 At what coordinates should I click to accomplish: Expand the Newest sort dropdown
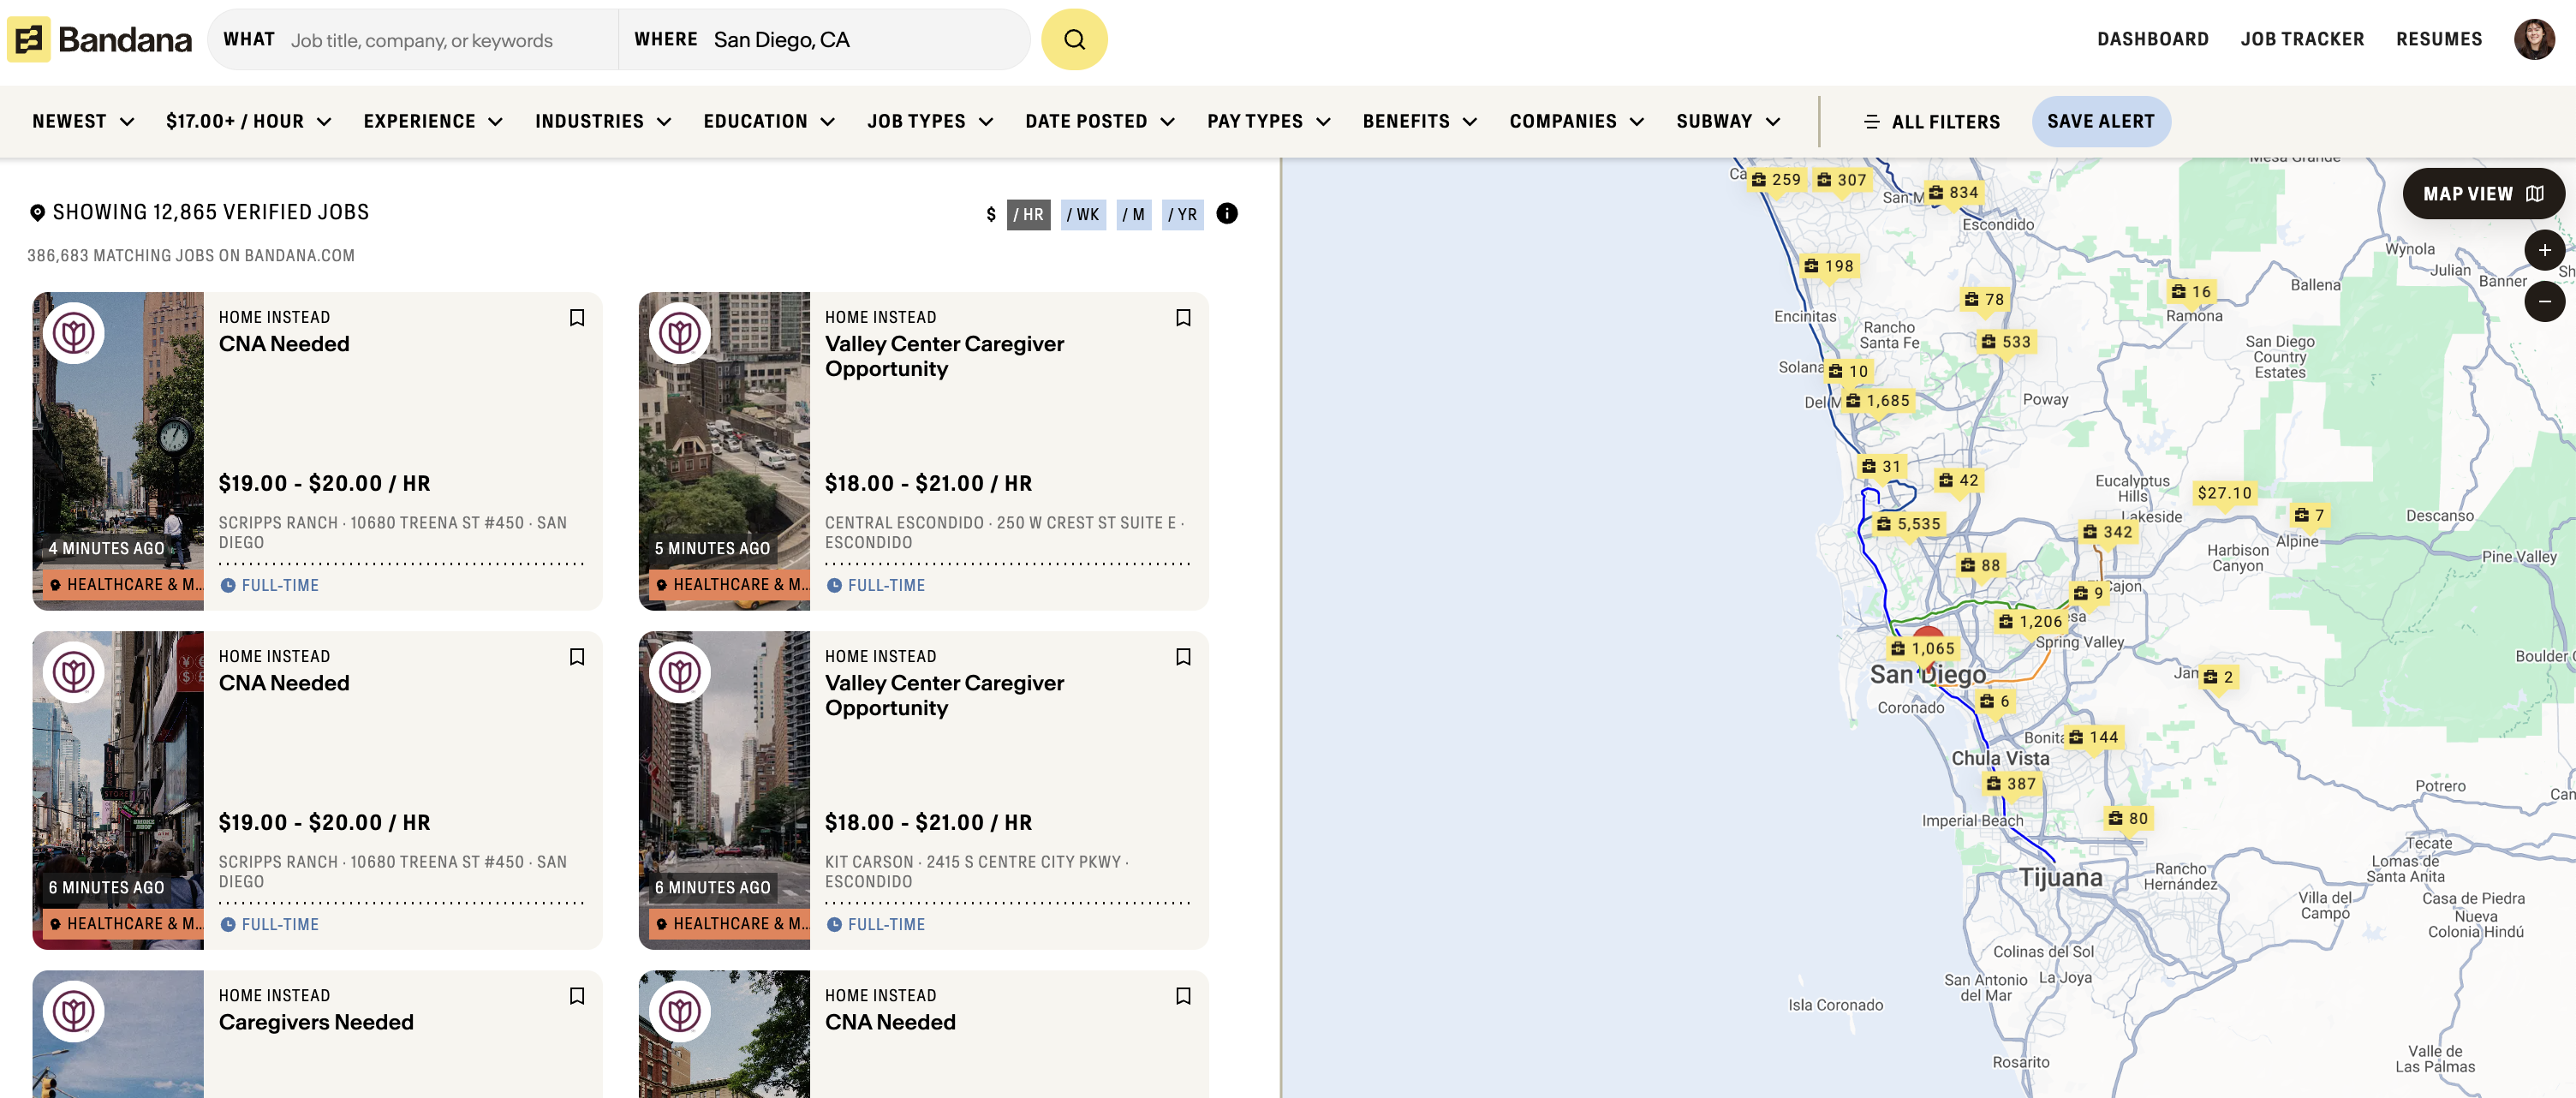(x=83, y=122)
